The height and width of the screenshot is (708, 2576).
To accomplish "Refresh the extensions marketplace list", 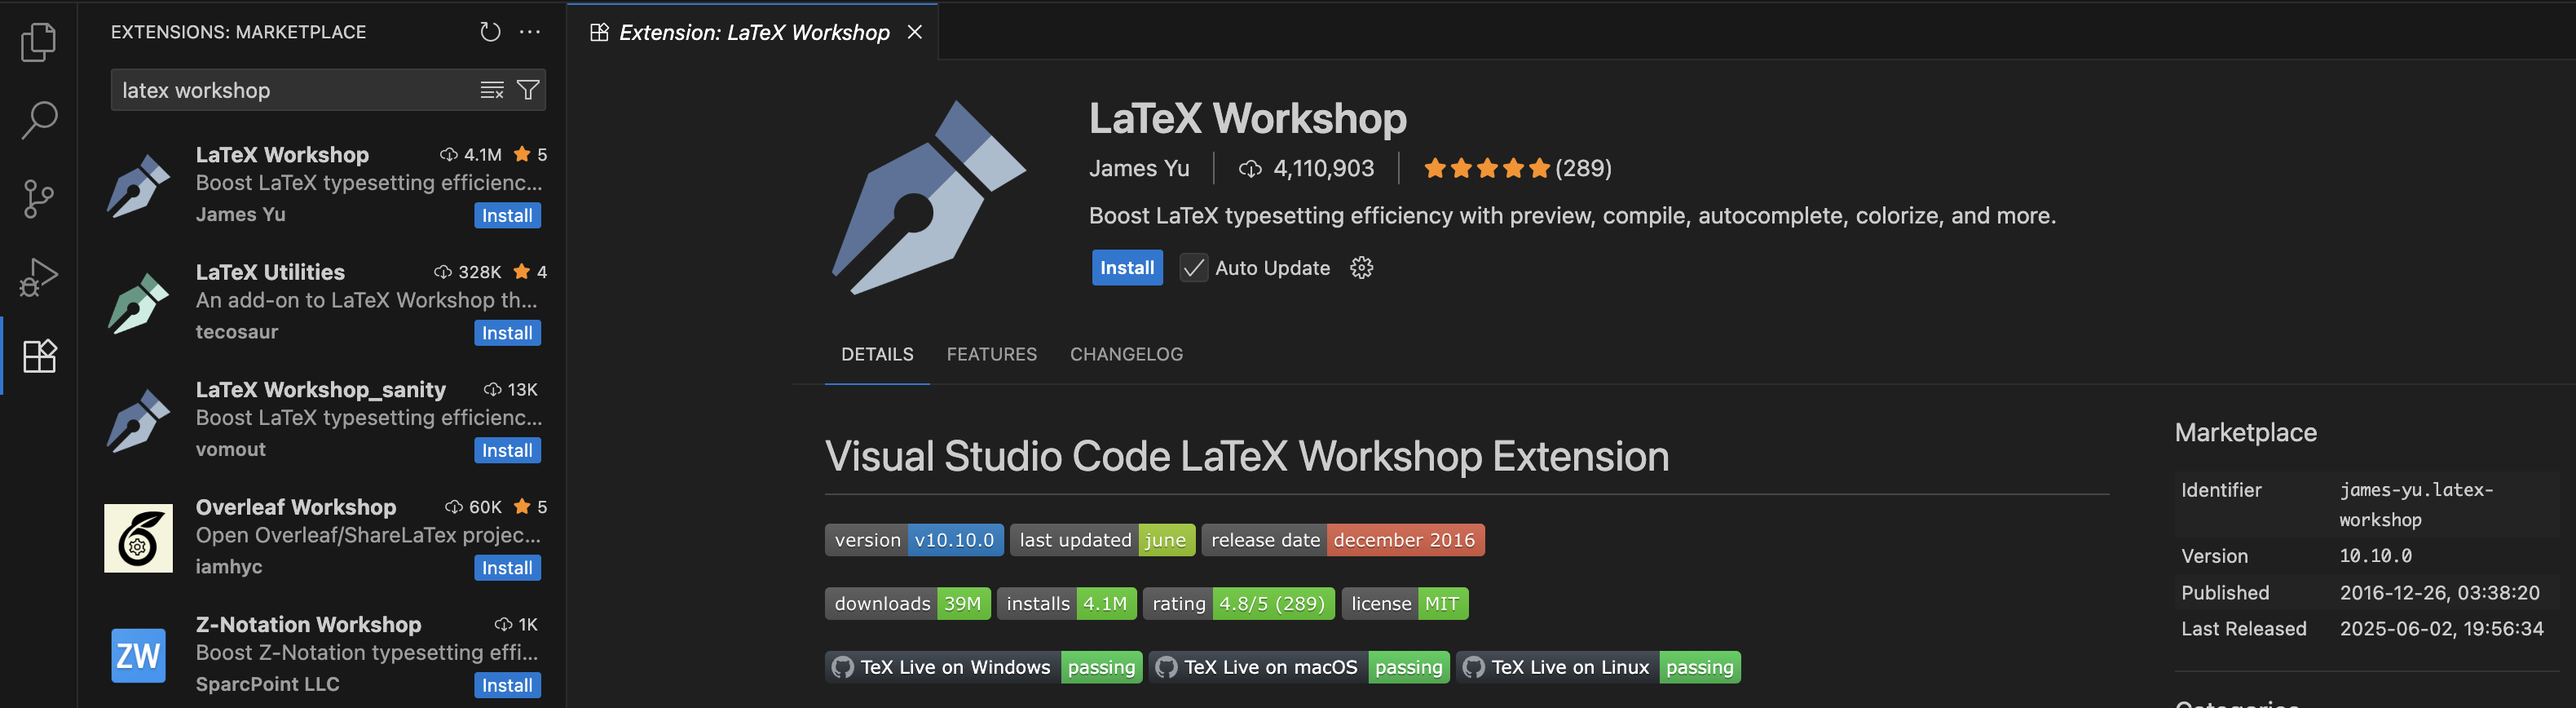I will (489, 32).
